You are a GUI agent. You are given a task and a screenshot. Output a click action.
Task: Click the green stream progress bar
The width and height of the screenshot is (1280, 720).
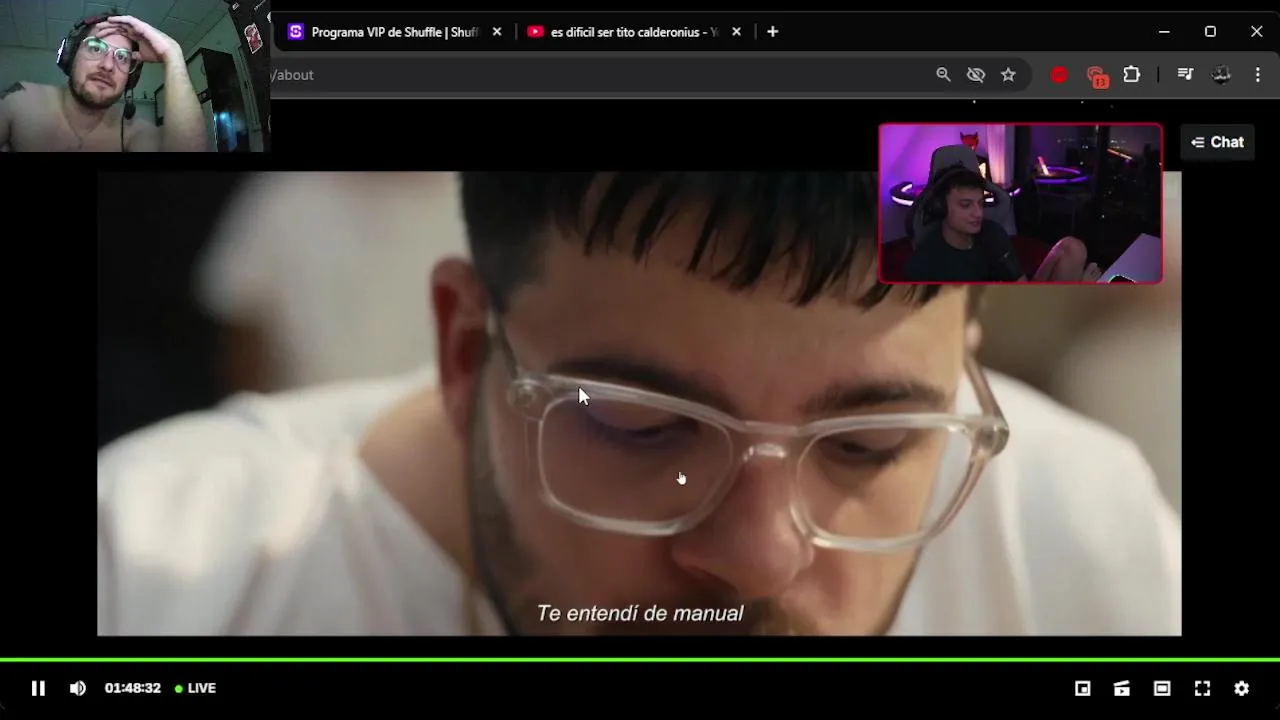click(640, 660)
